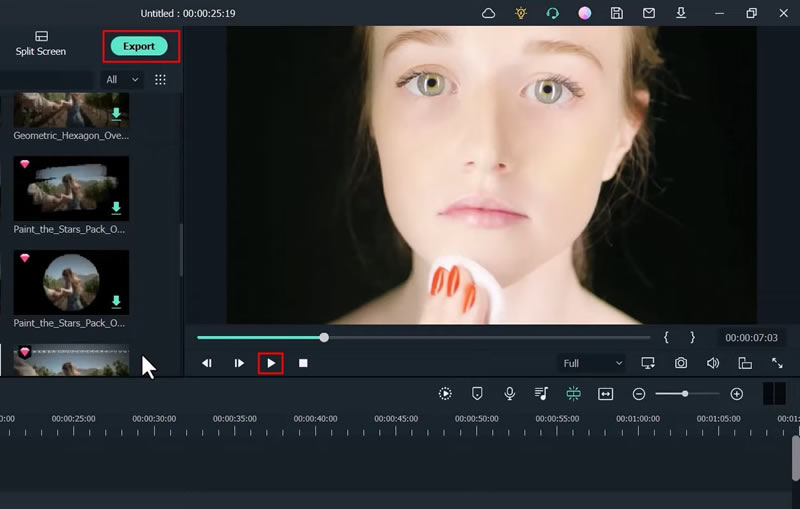The width and height of the screenshot is (800, 509).
Task: Open the mail messages icon
Action: tap(649, 13)
